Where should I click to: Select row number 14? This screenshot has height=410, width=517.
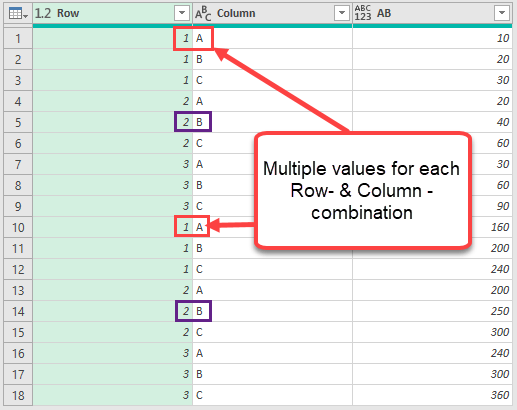click(x=18, y=311)
